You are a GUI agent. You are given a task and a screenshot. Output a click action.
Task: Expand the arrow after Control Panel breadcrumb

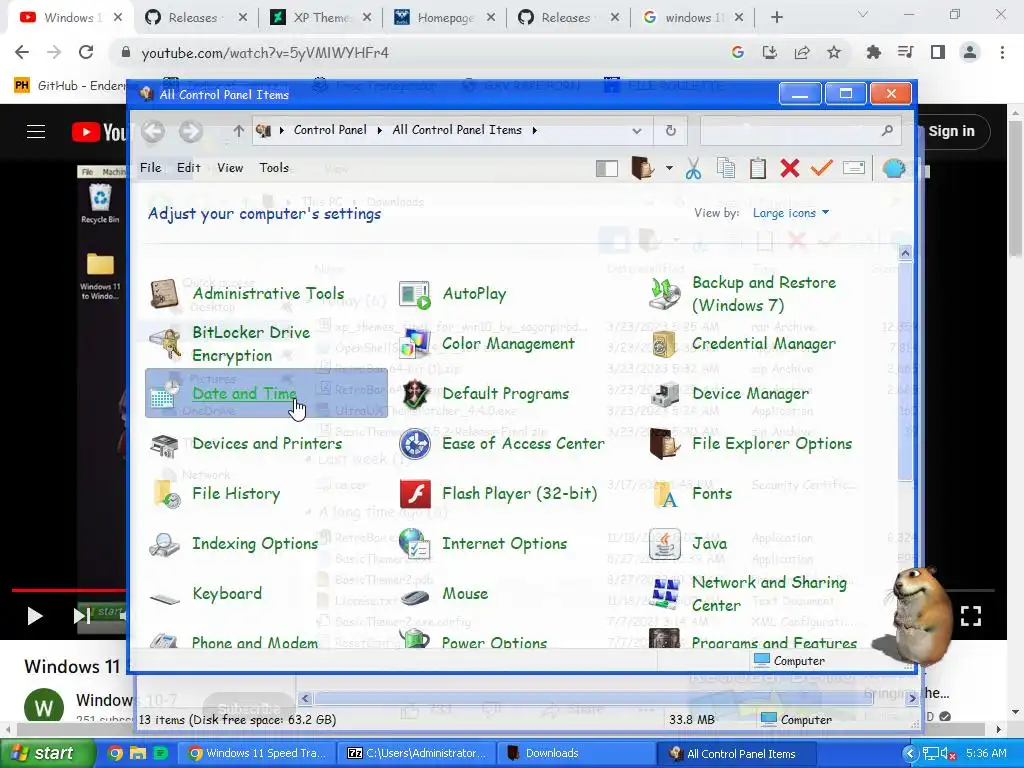(x=379, y=130)
